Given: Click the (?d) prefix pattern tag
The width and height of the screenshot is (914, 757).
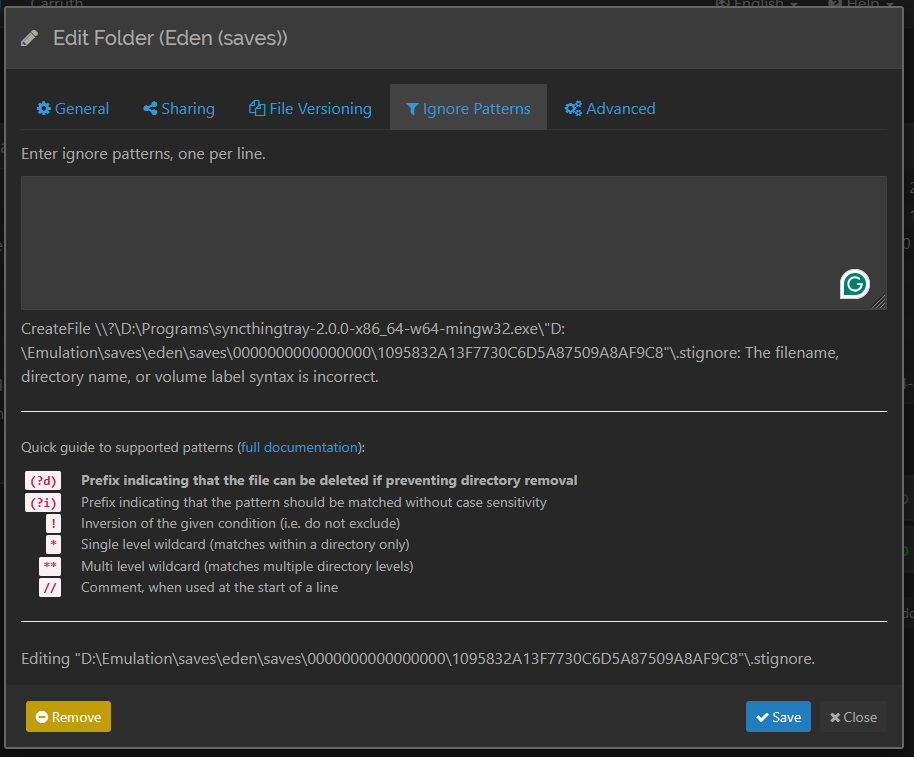Looking at the screenshot, I should point(43,481).
